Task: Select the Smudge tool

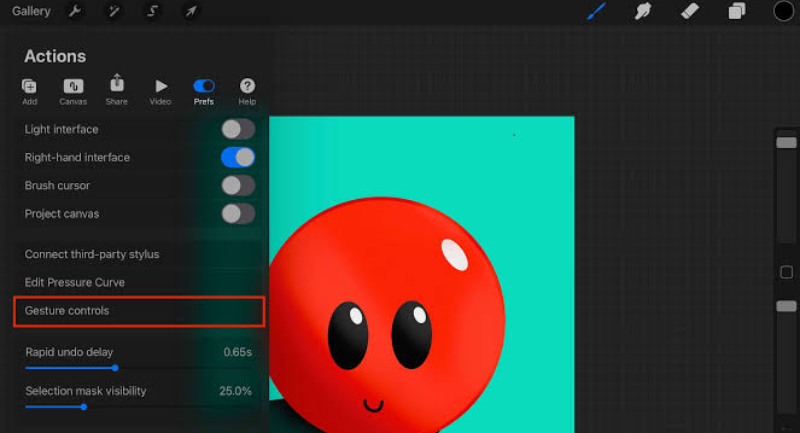Action: click(644, 12)
